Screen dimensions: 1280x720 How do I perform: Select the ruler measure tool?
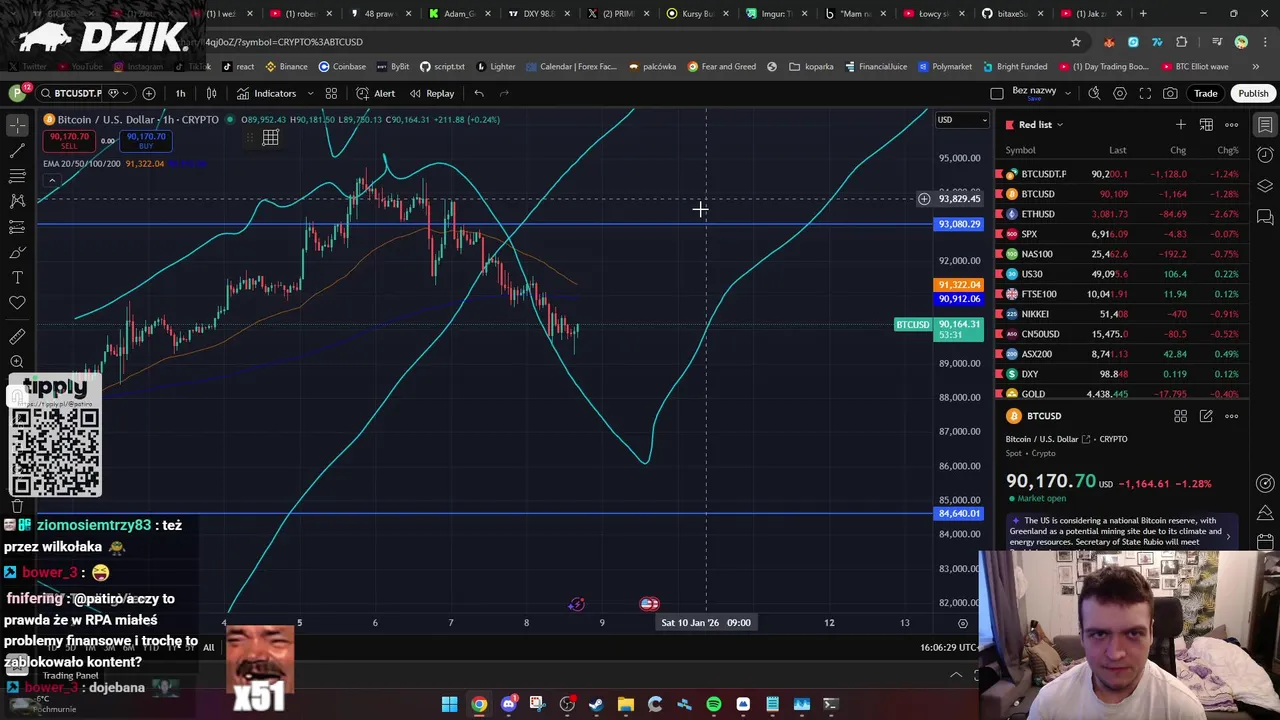coord(17,337)
